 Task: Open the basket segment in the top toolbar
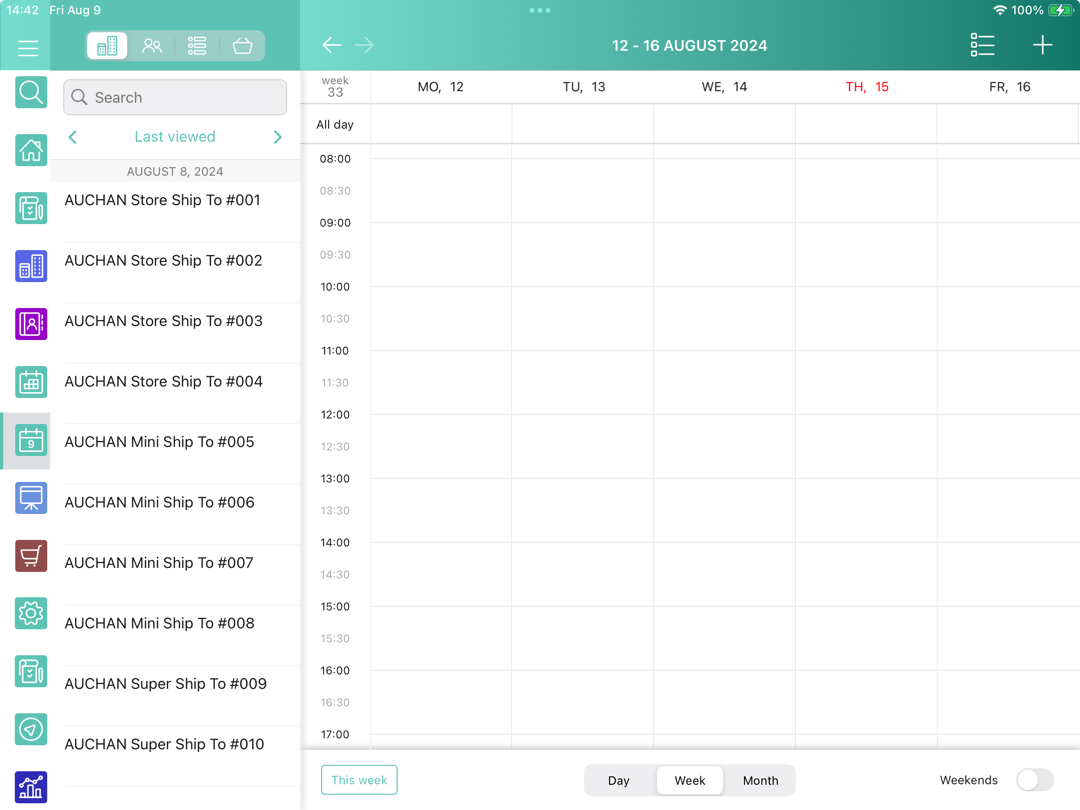tap(242, 45)
